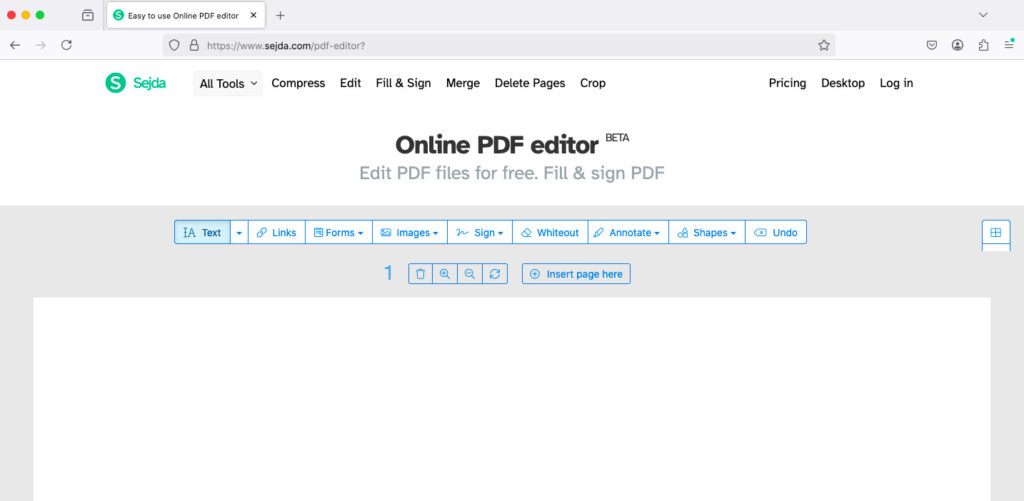
Task: Open the Sign dropdown
Action: [x=479, y=232]
